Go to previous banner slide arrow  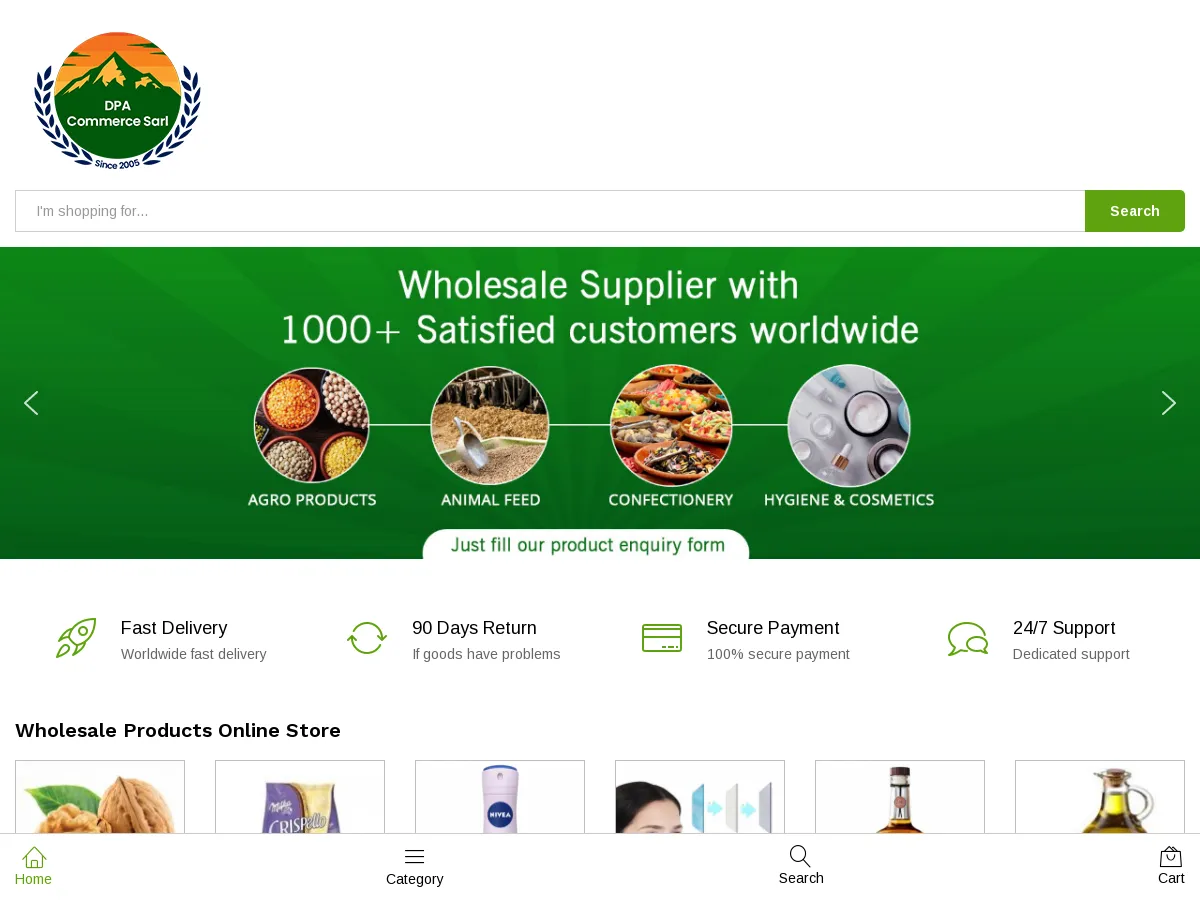31,403
